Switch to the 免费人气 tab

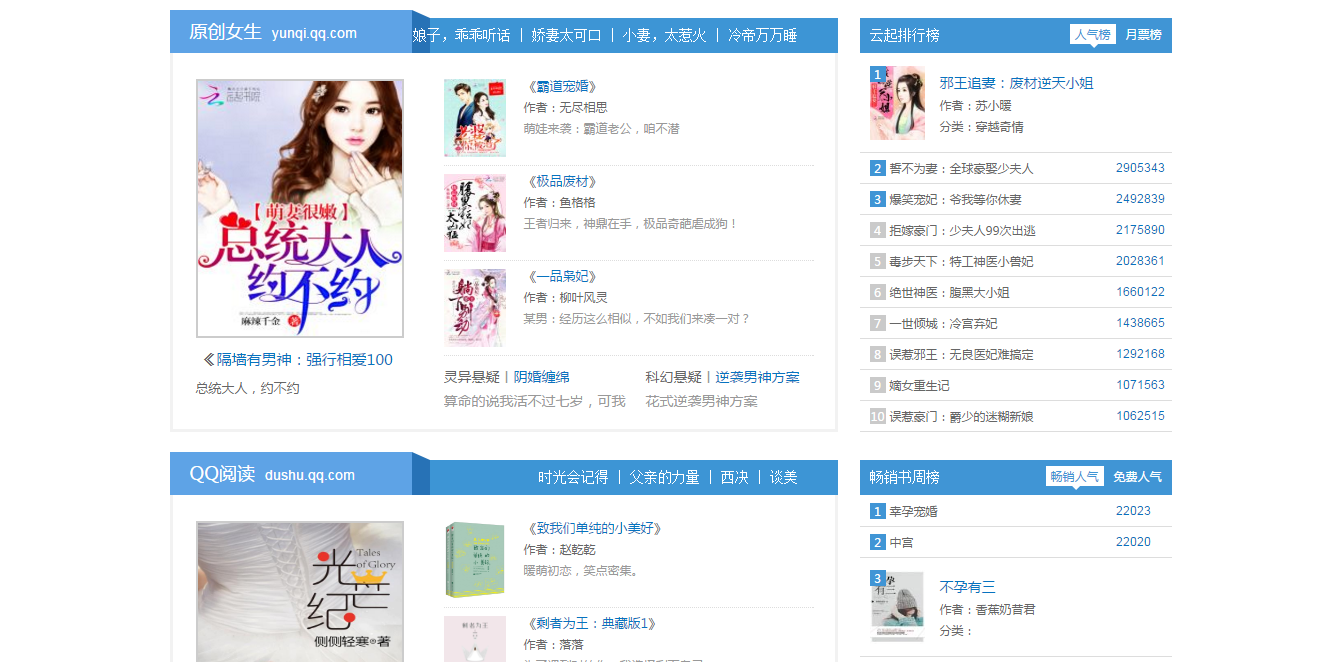point(1138,477)
